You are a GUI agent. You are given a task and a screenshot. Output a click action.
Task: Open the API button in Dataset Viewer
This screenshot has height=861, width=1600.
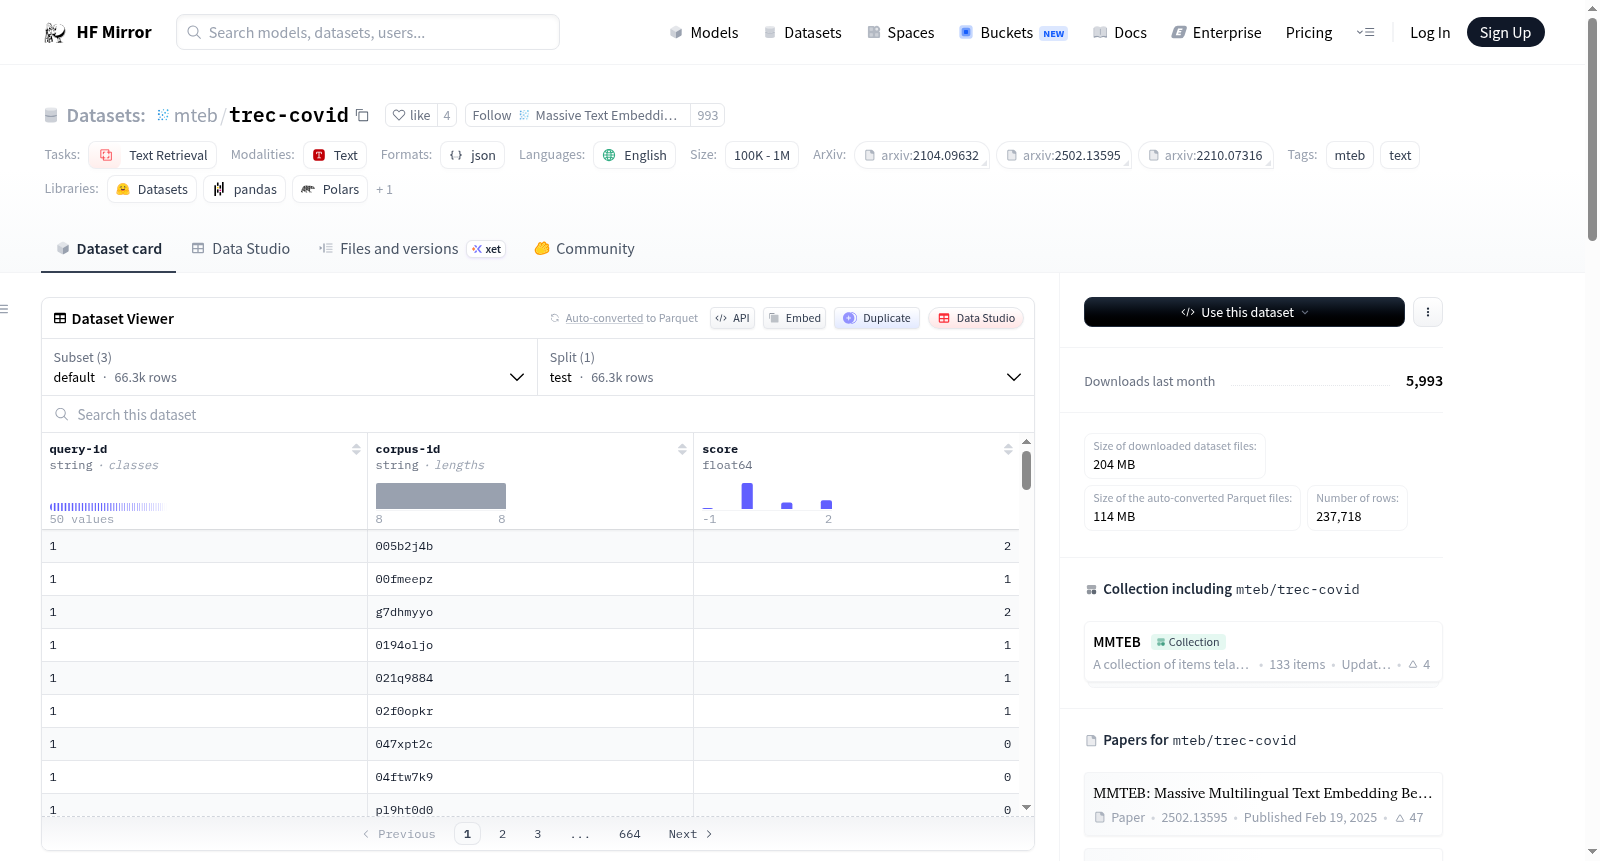coord(732,318)
